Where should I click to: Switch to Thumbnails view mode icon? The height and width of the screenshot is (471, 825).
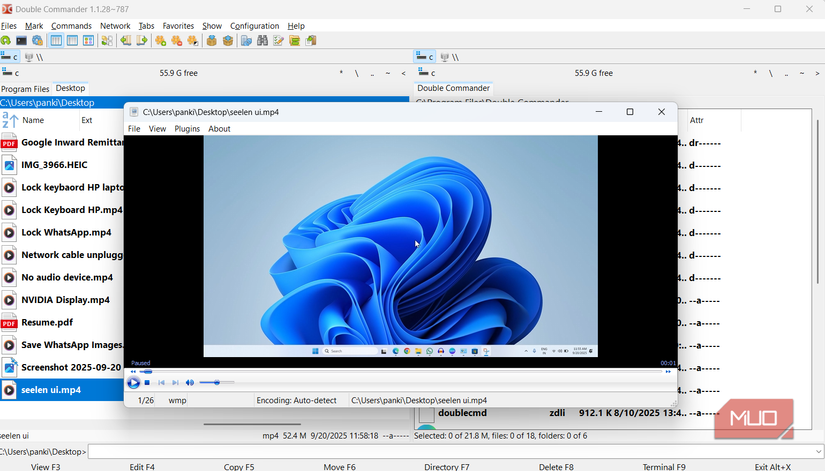coord(88,41)
